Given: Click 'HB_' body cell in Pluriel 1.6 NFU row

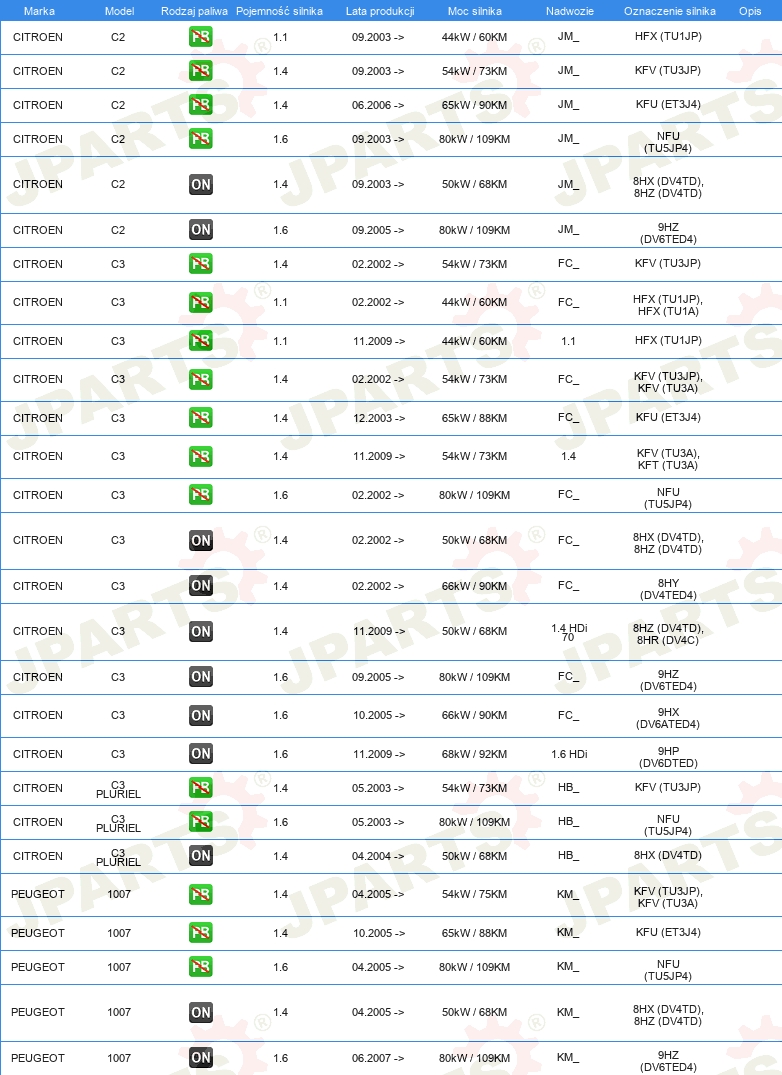Looking at the screenshot, I should pyautogui.click(x=568, y=821).
